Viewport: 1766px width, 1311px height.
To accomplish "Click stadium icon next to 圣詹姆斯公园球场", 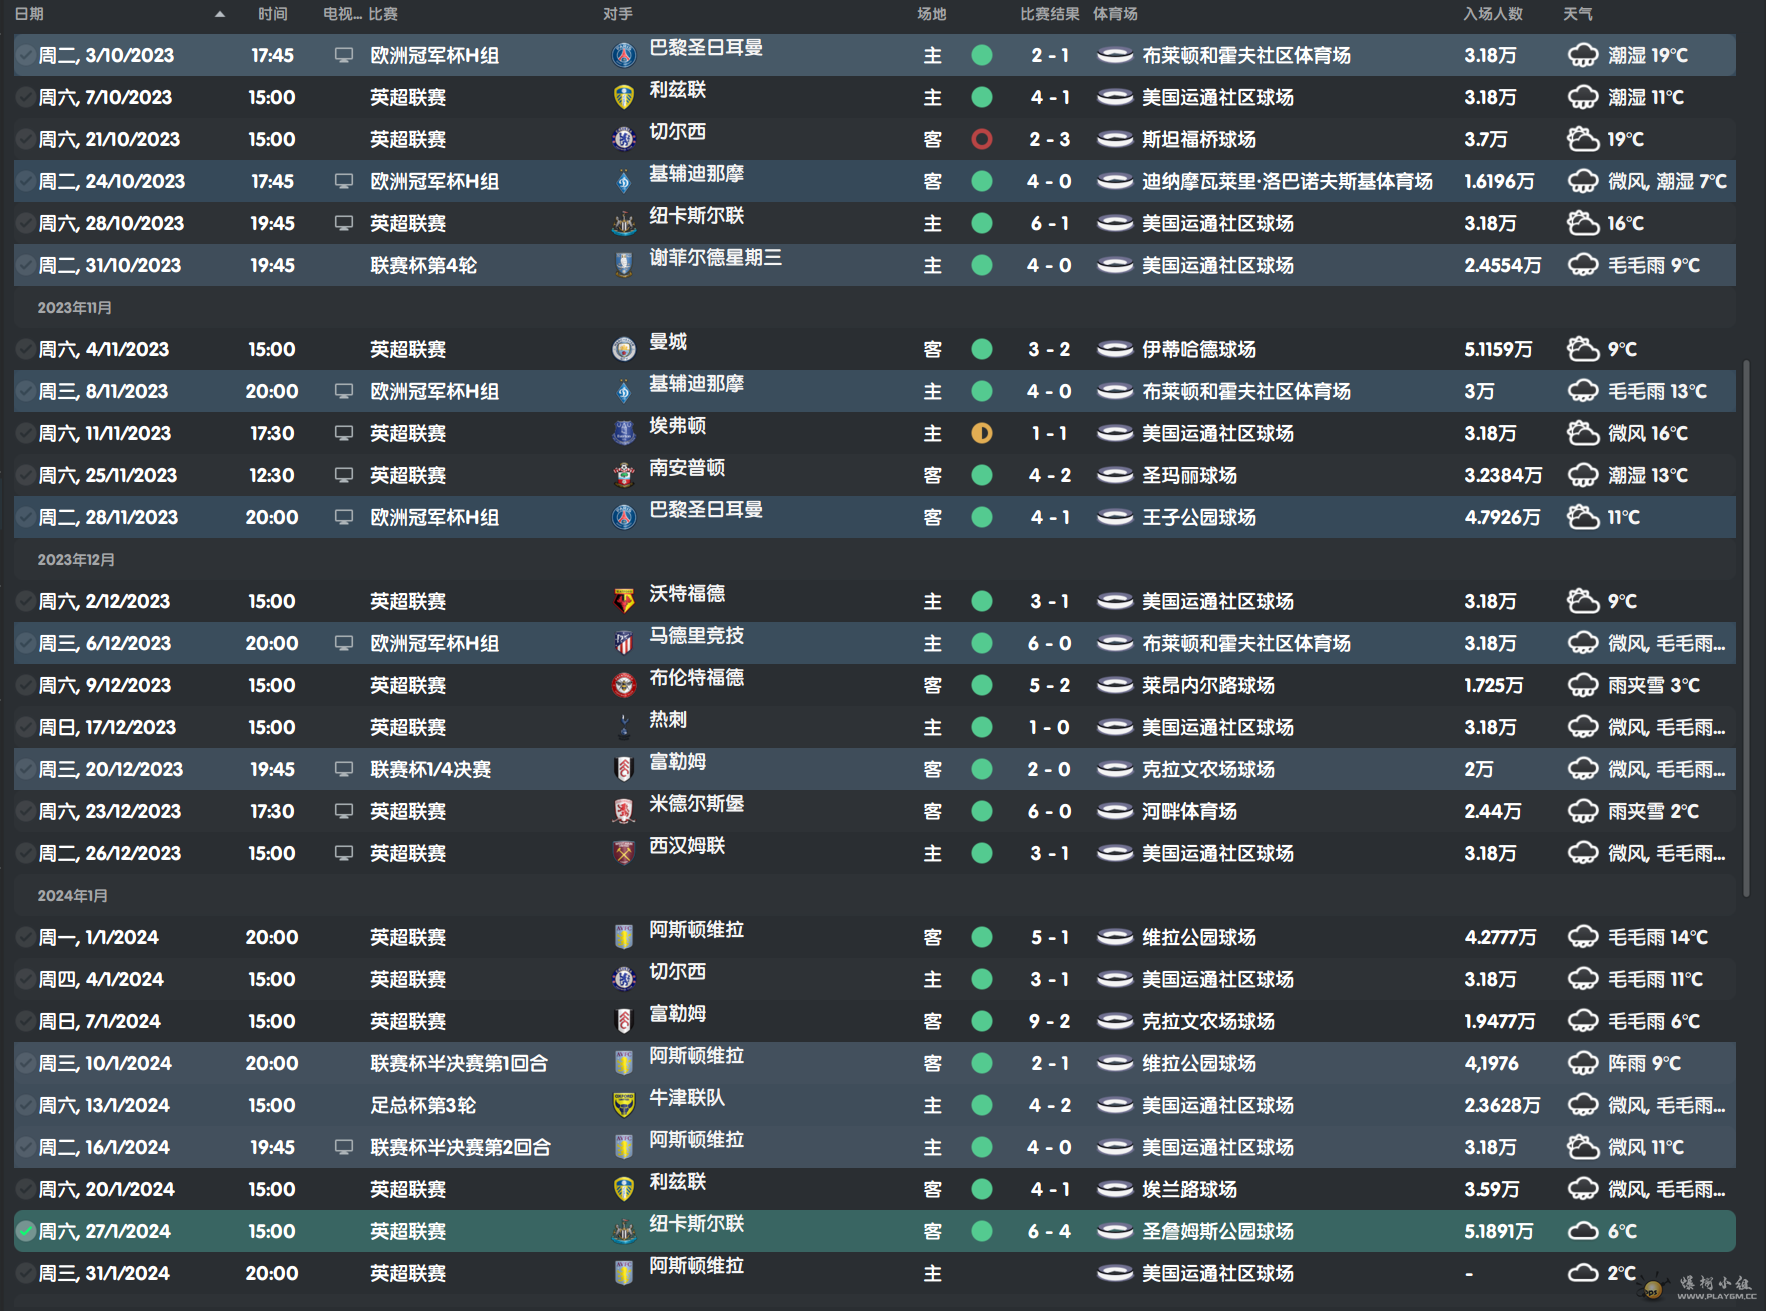I will [1114, 1231].
